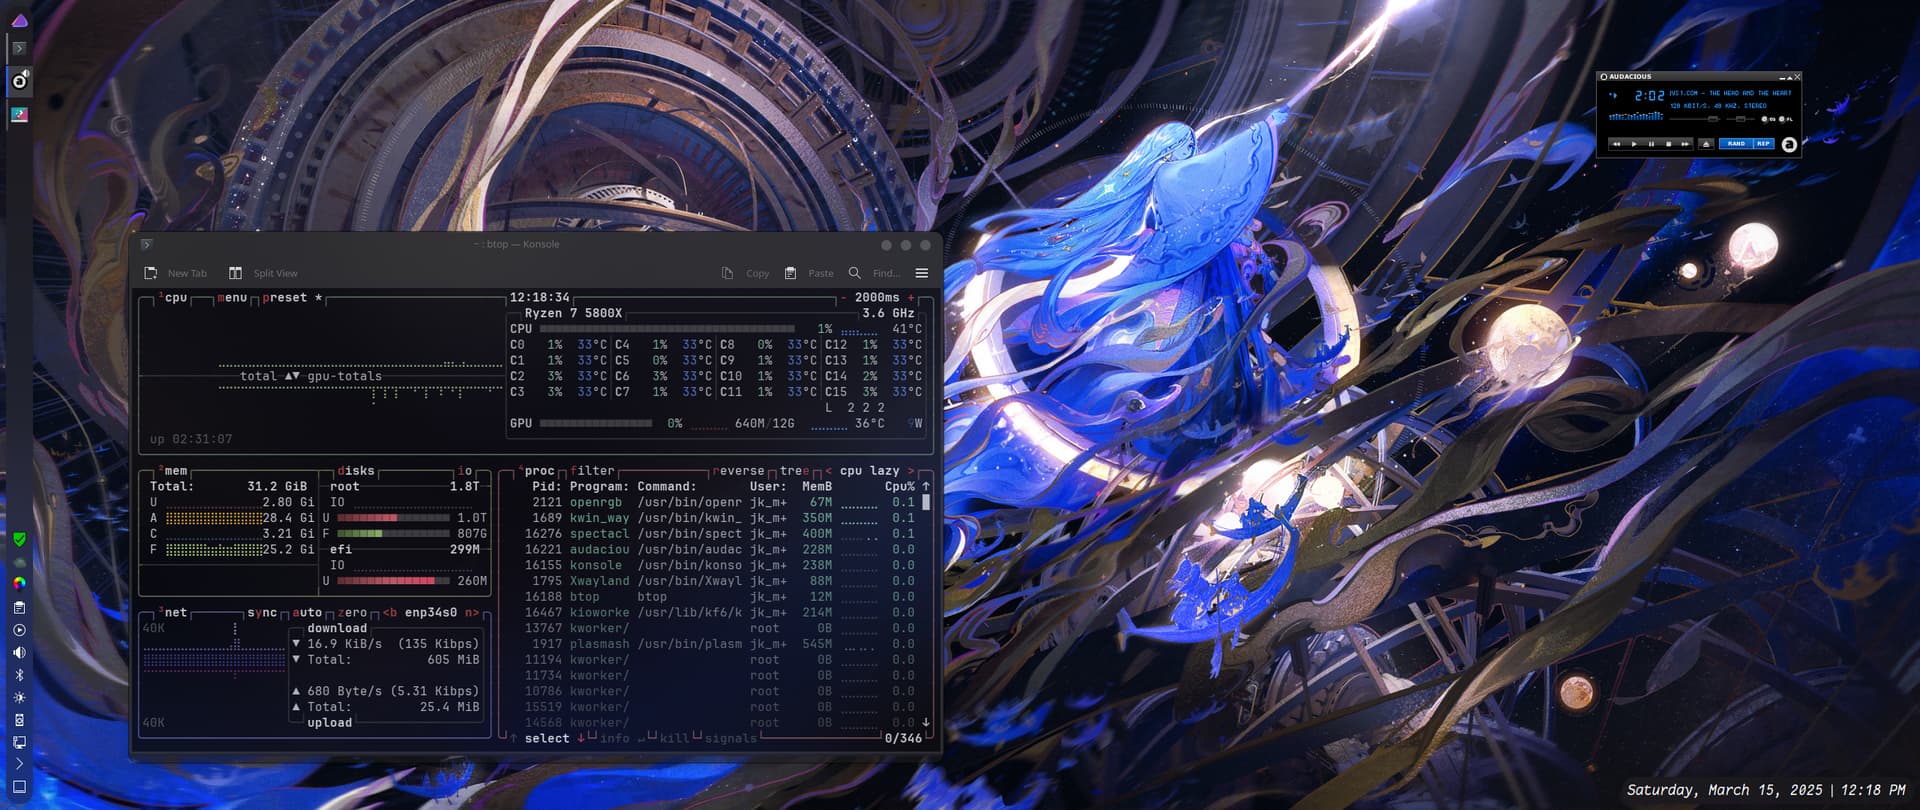Expand the hidden system tray icons arrow

click(x=19, y=764)
